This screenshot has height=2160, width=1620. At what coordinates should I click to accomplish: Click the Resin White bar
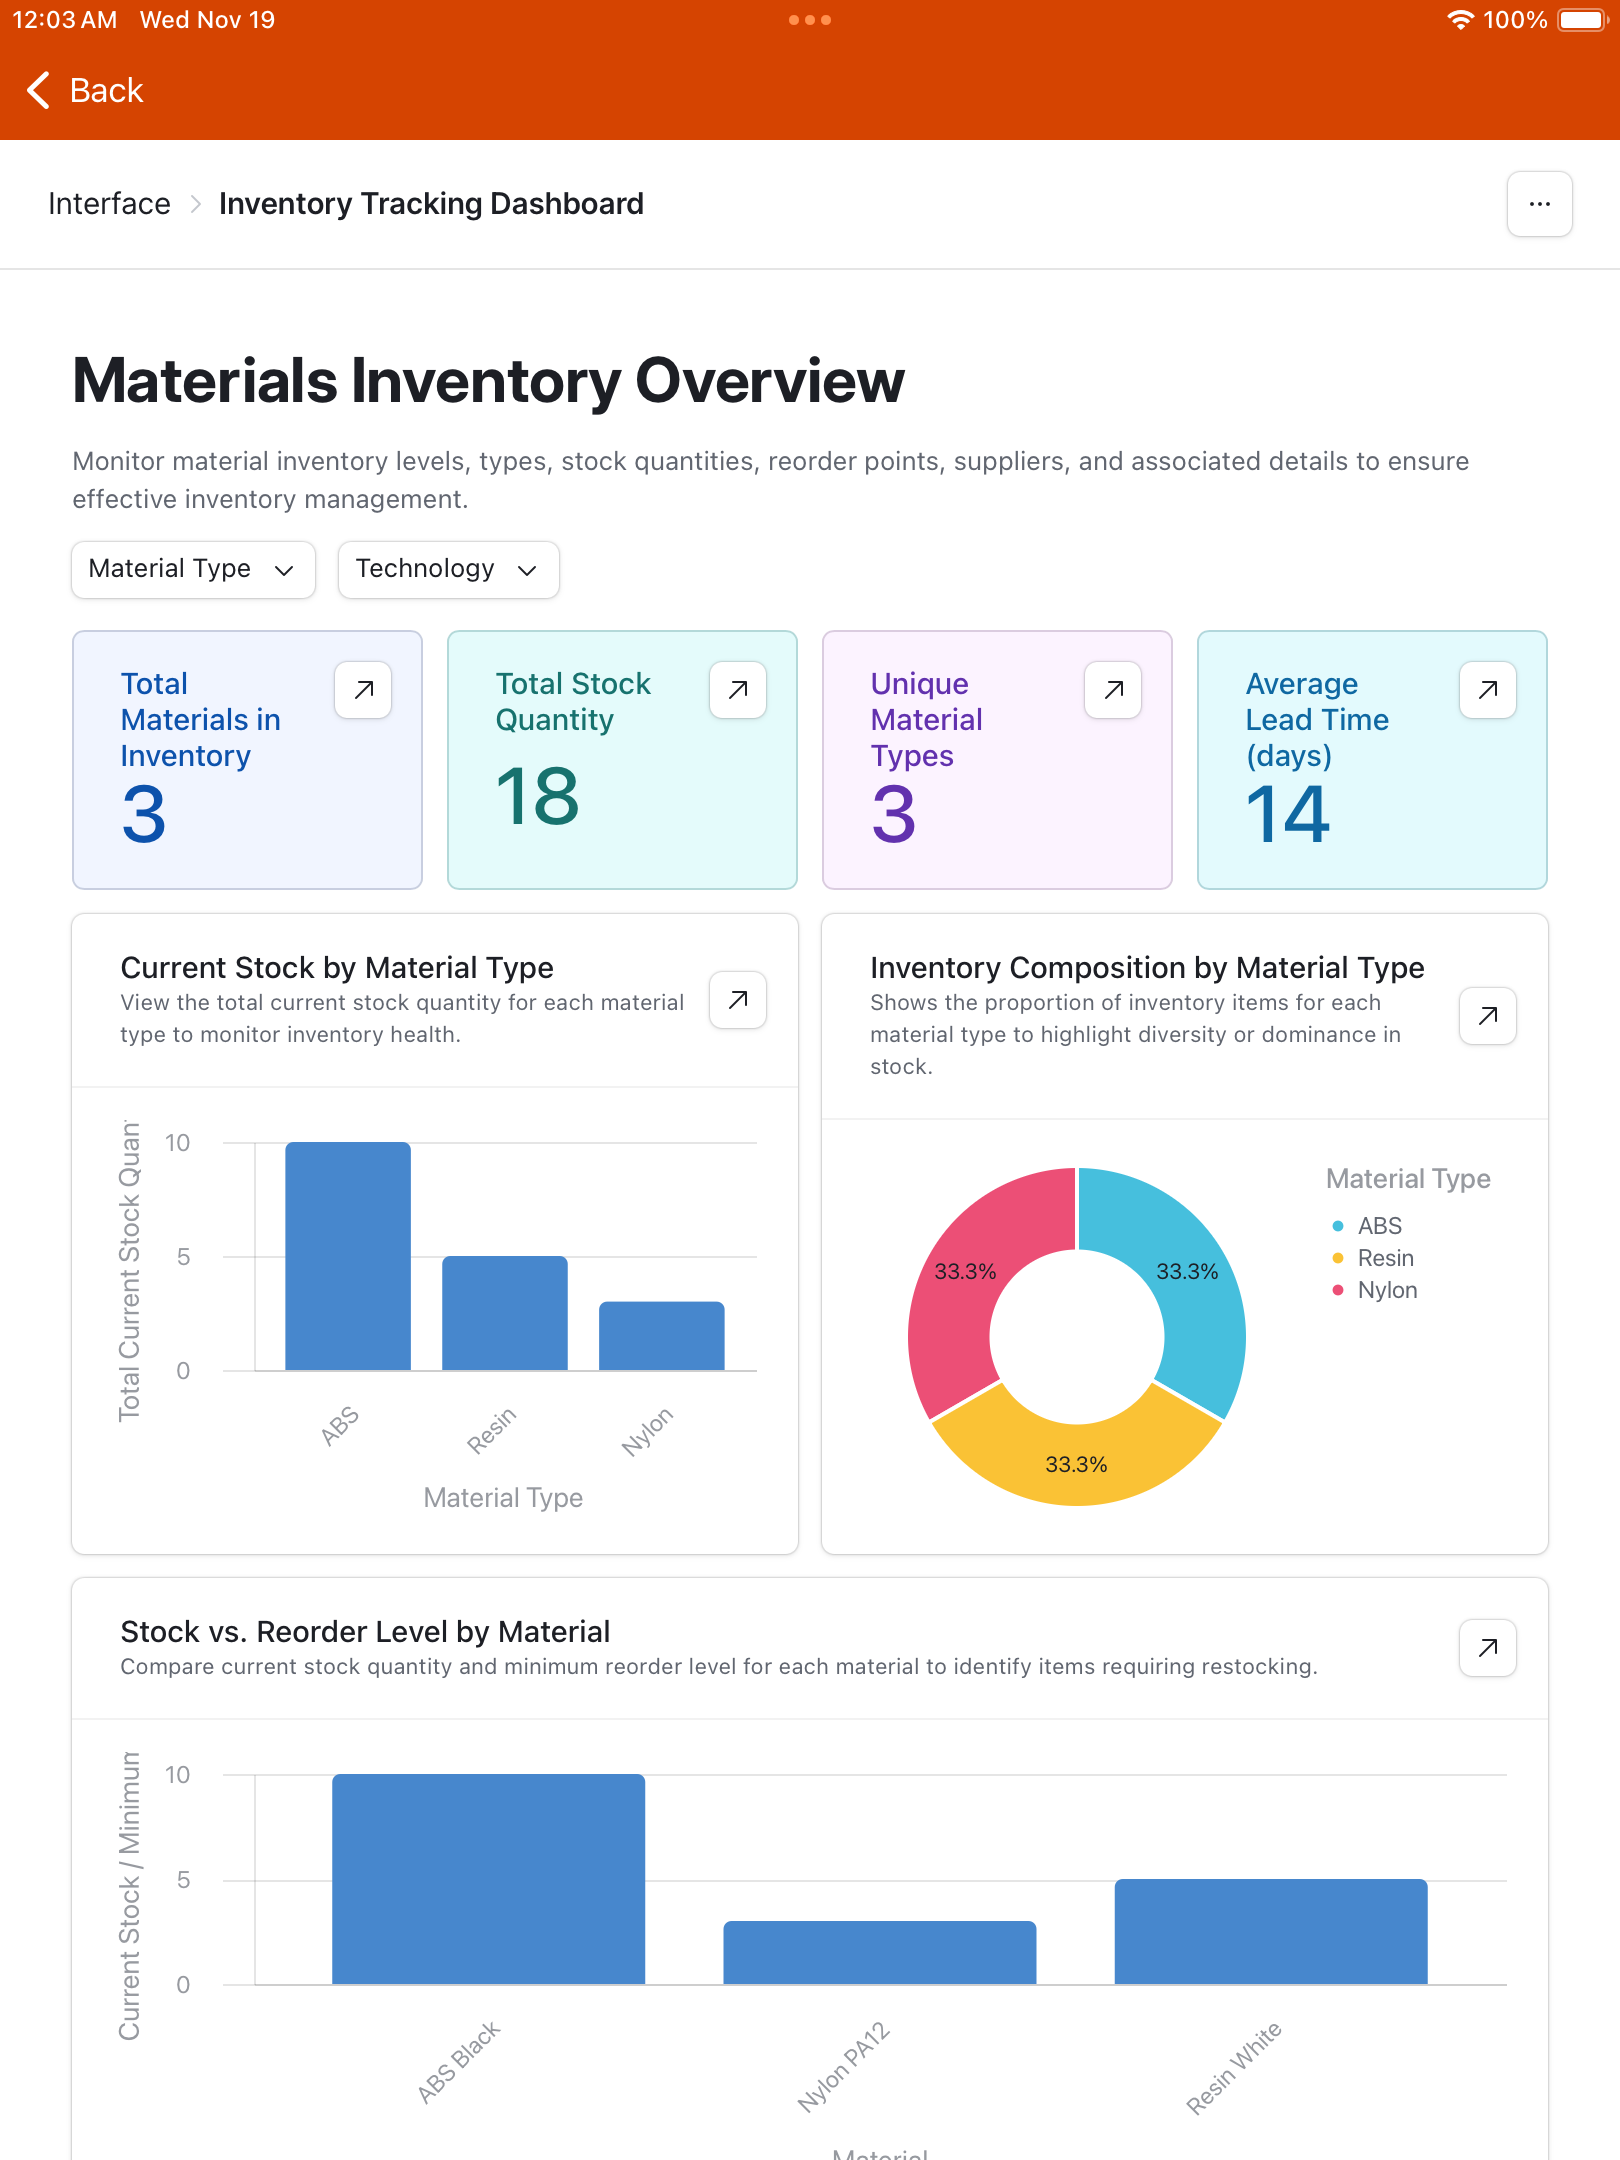(1271, 1930)
